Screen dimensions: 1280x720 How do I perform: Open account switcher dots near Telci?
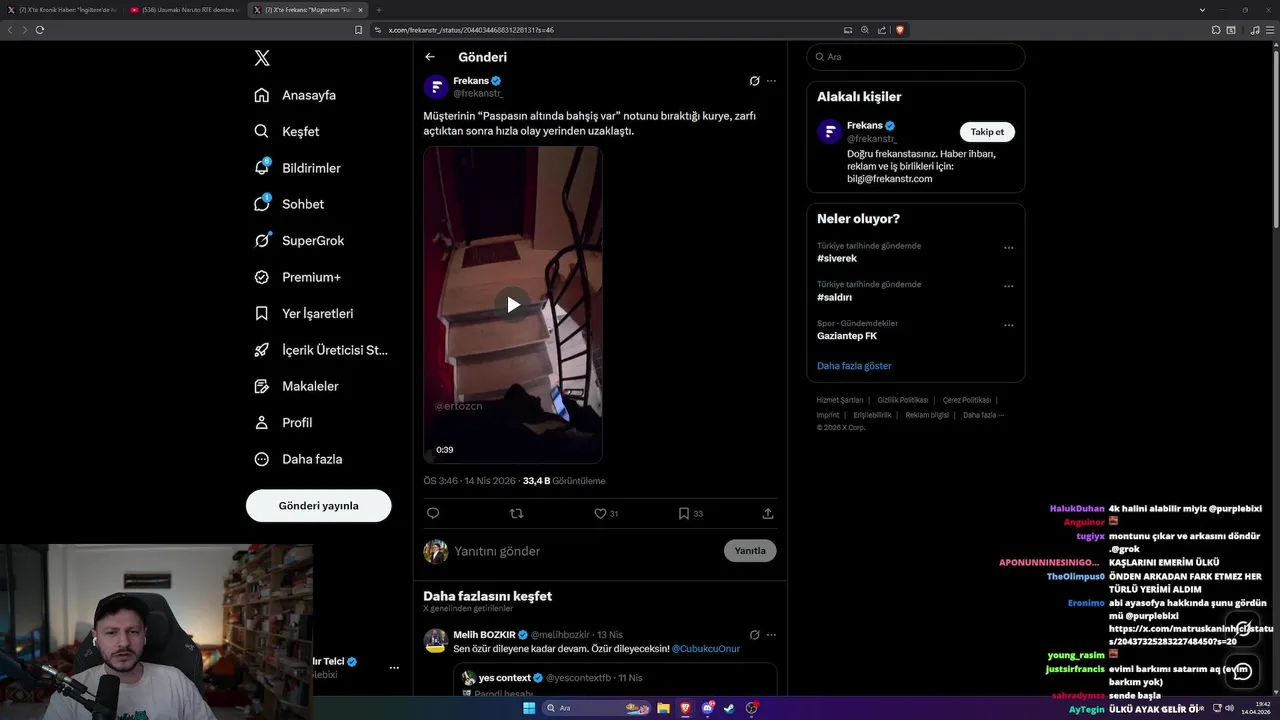[394, 668]
